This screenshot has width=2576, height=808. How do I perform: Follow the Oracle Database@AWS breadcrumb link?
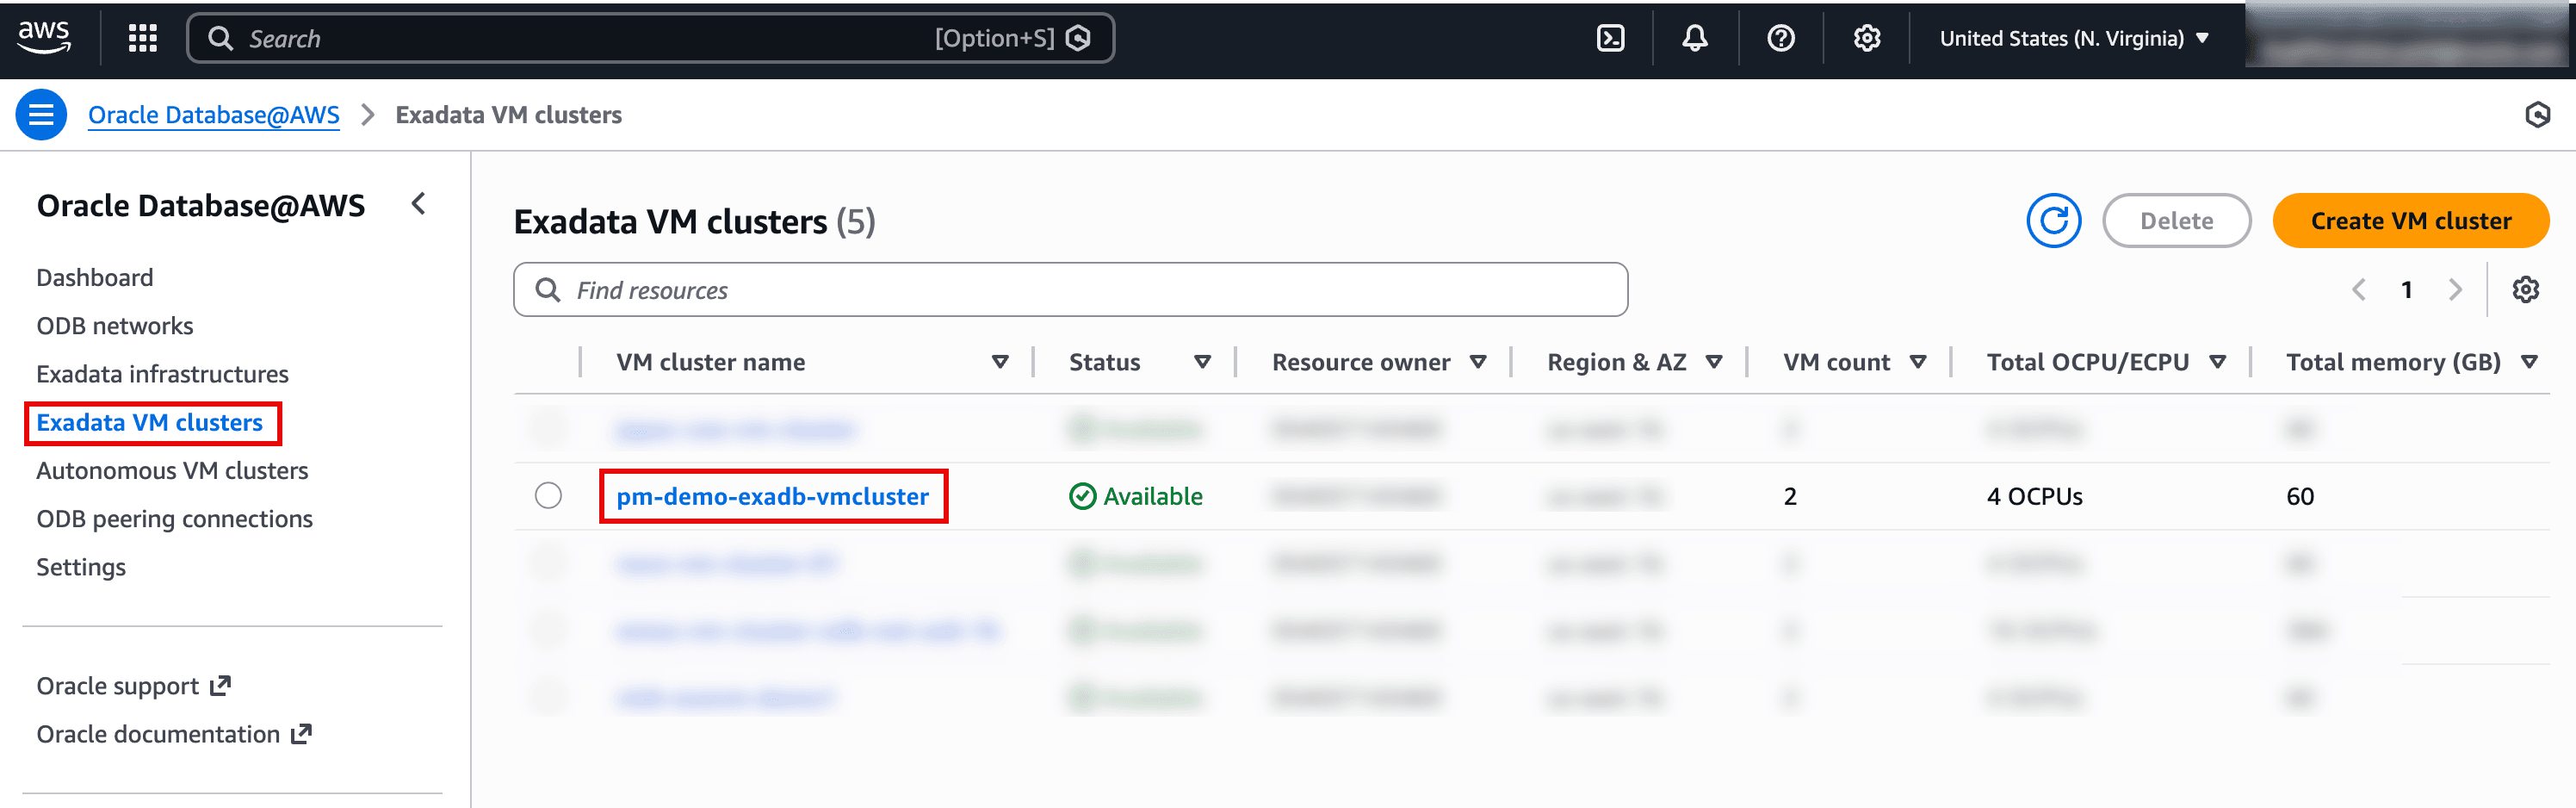[214, 115]
